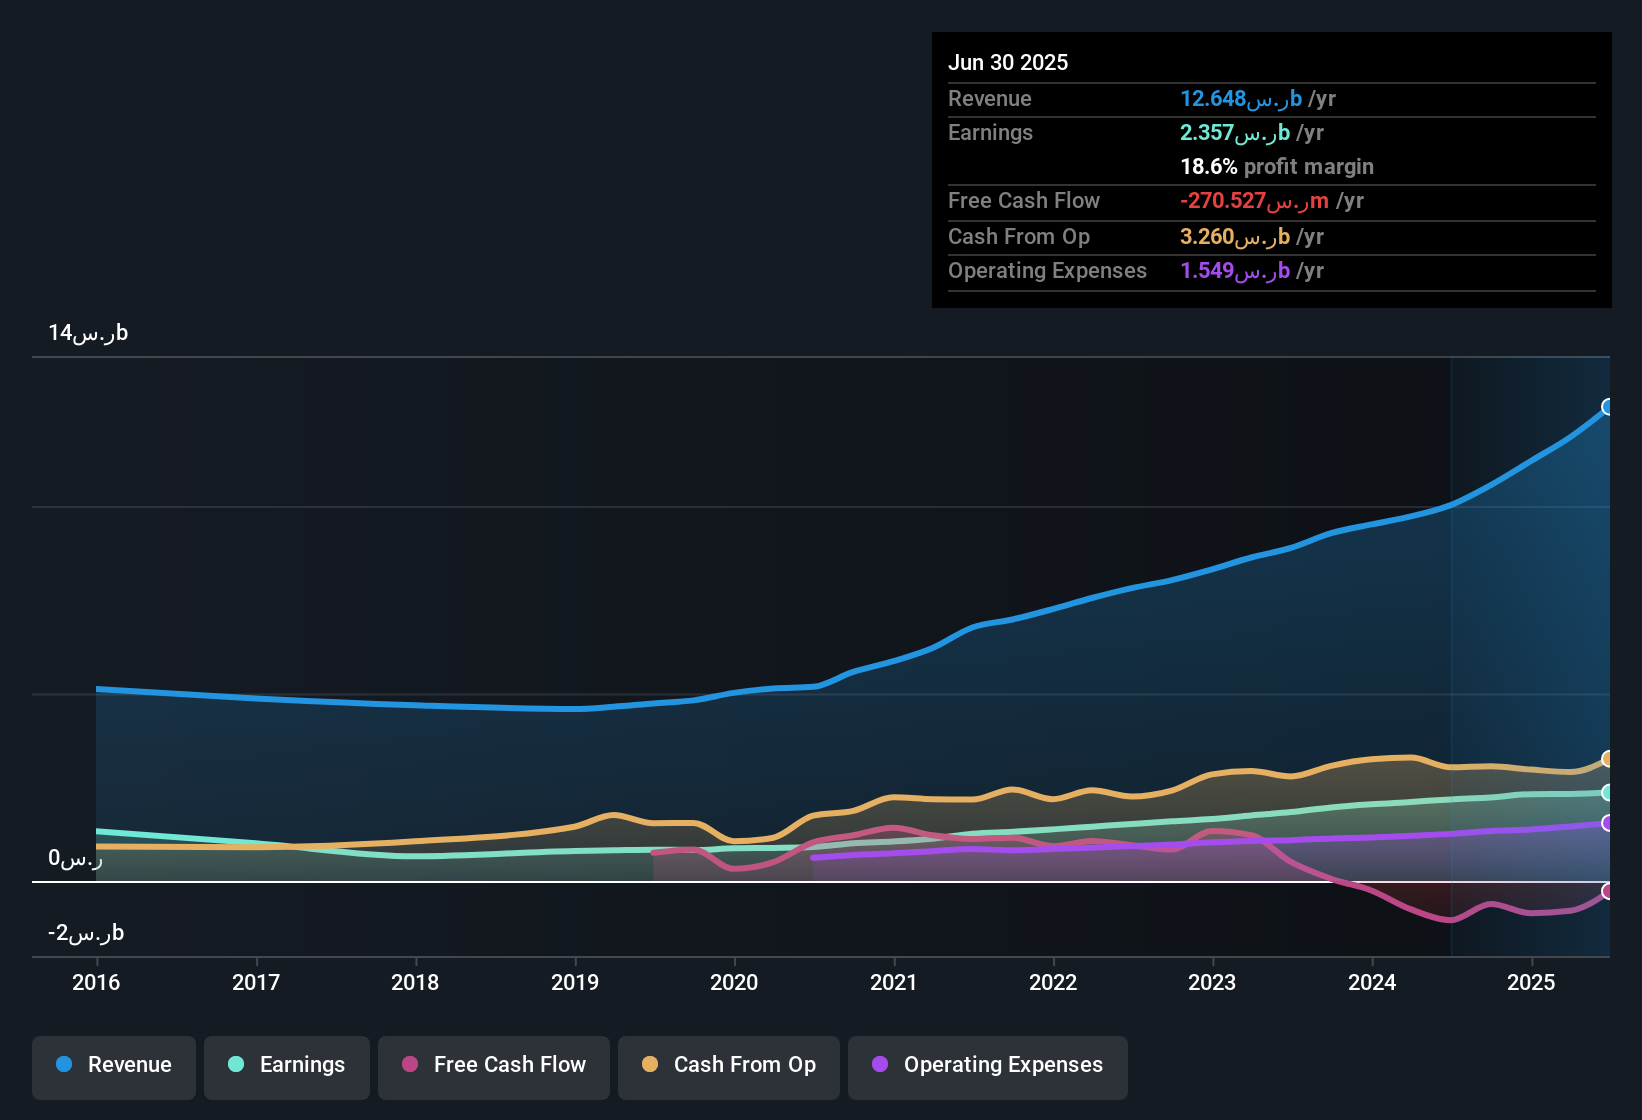This screenshot has height=1120, width=1642.
Task: Select the Revenue endpoint marker on the chart
Action: 1608,407
